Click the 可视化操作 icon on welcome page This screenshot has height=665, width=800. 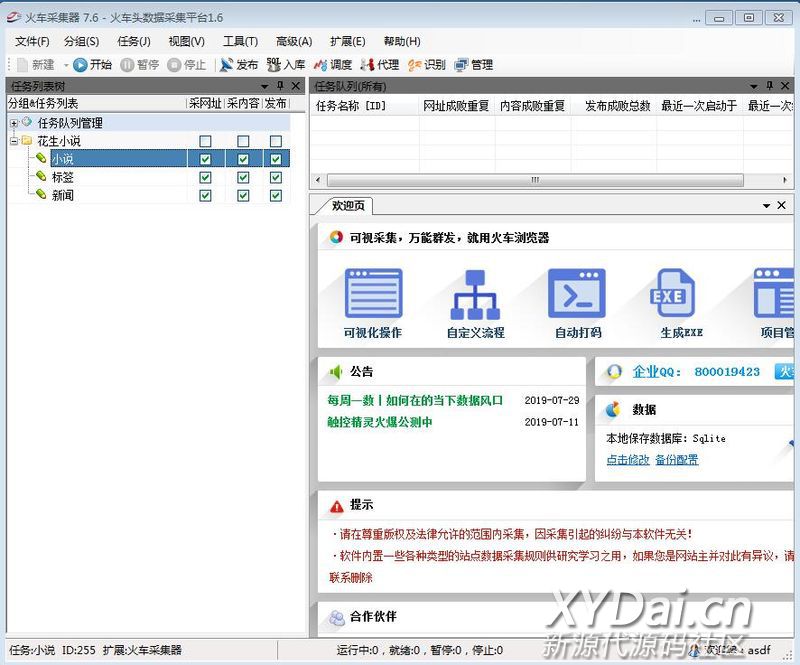pos(373,293)
